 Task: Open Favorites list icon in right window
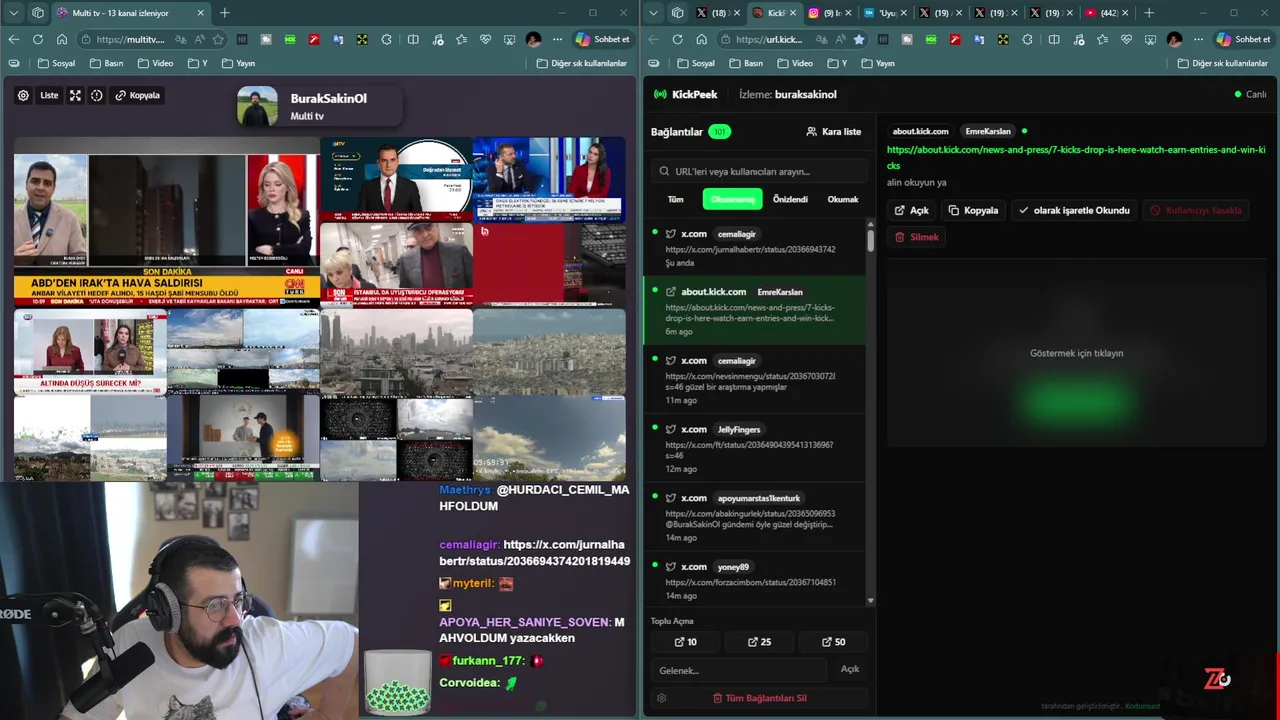(1101, 39)
